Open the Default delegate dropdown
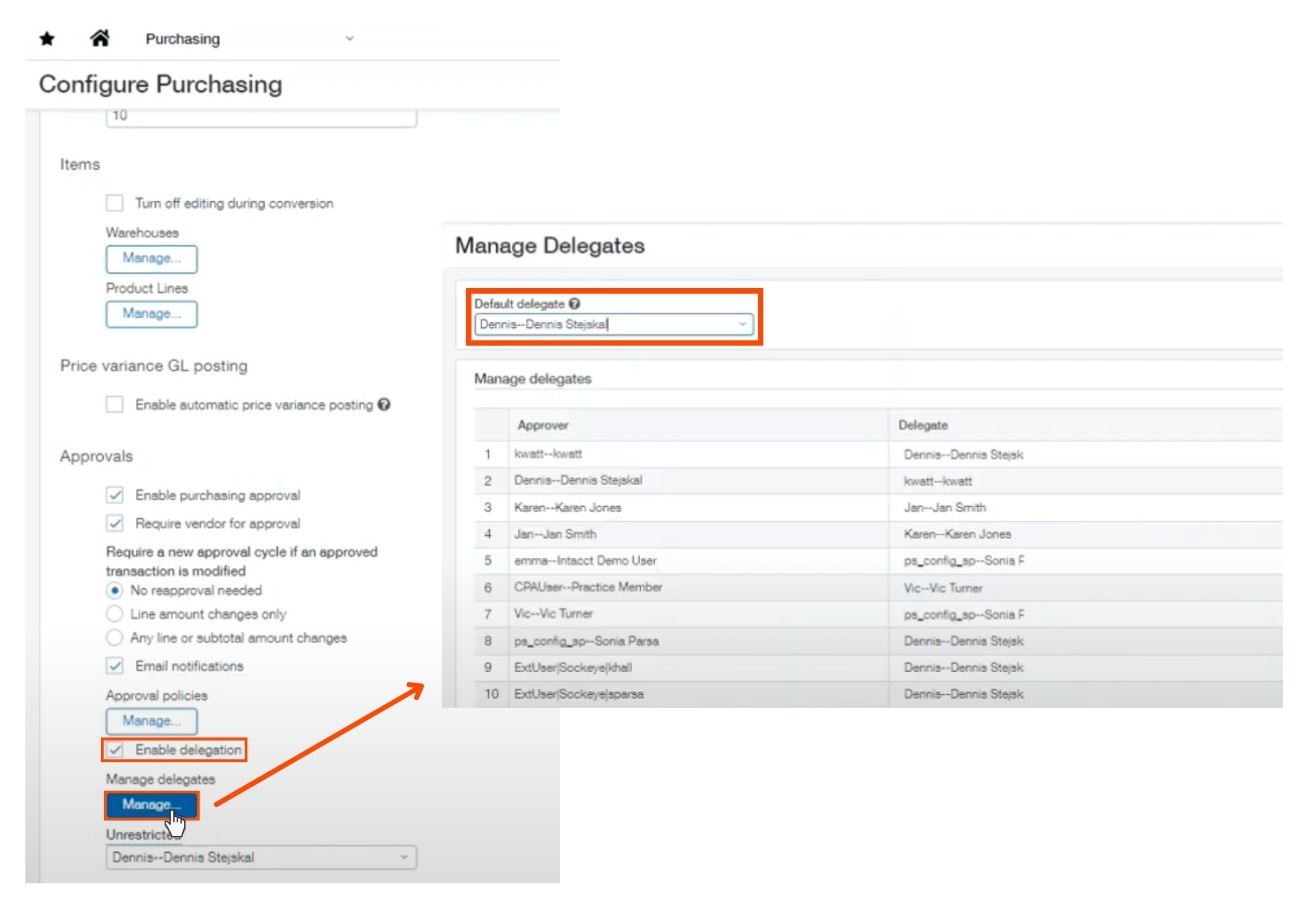 (x=613, y=324)
